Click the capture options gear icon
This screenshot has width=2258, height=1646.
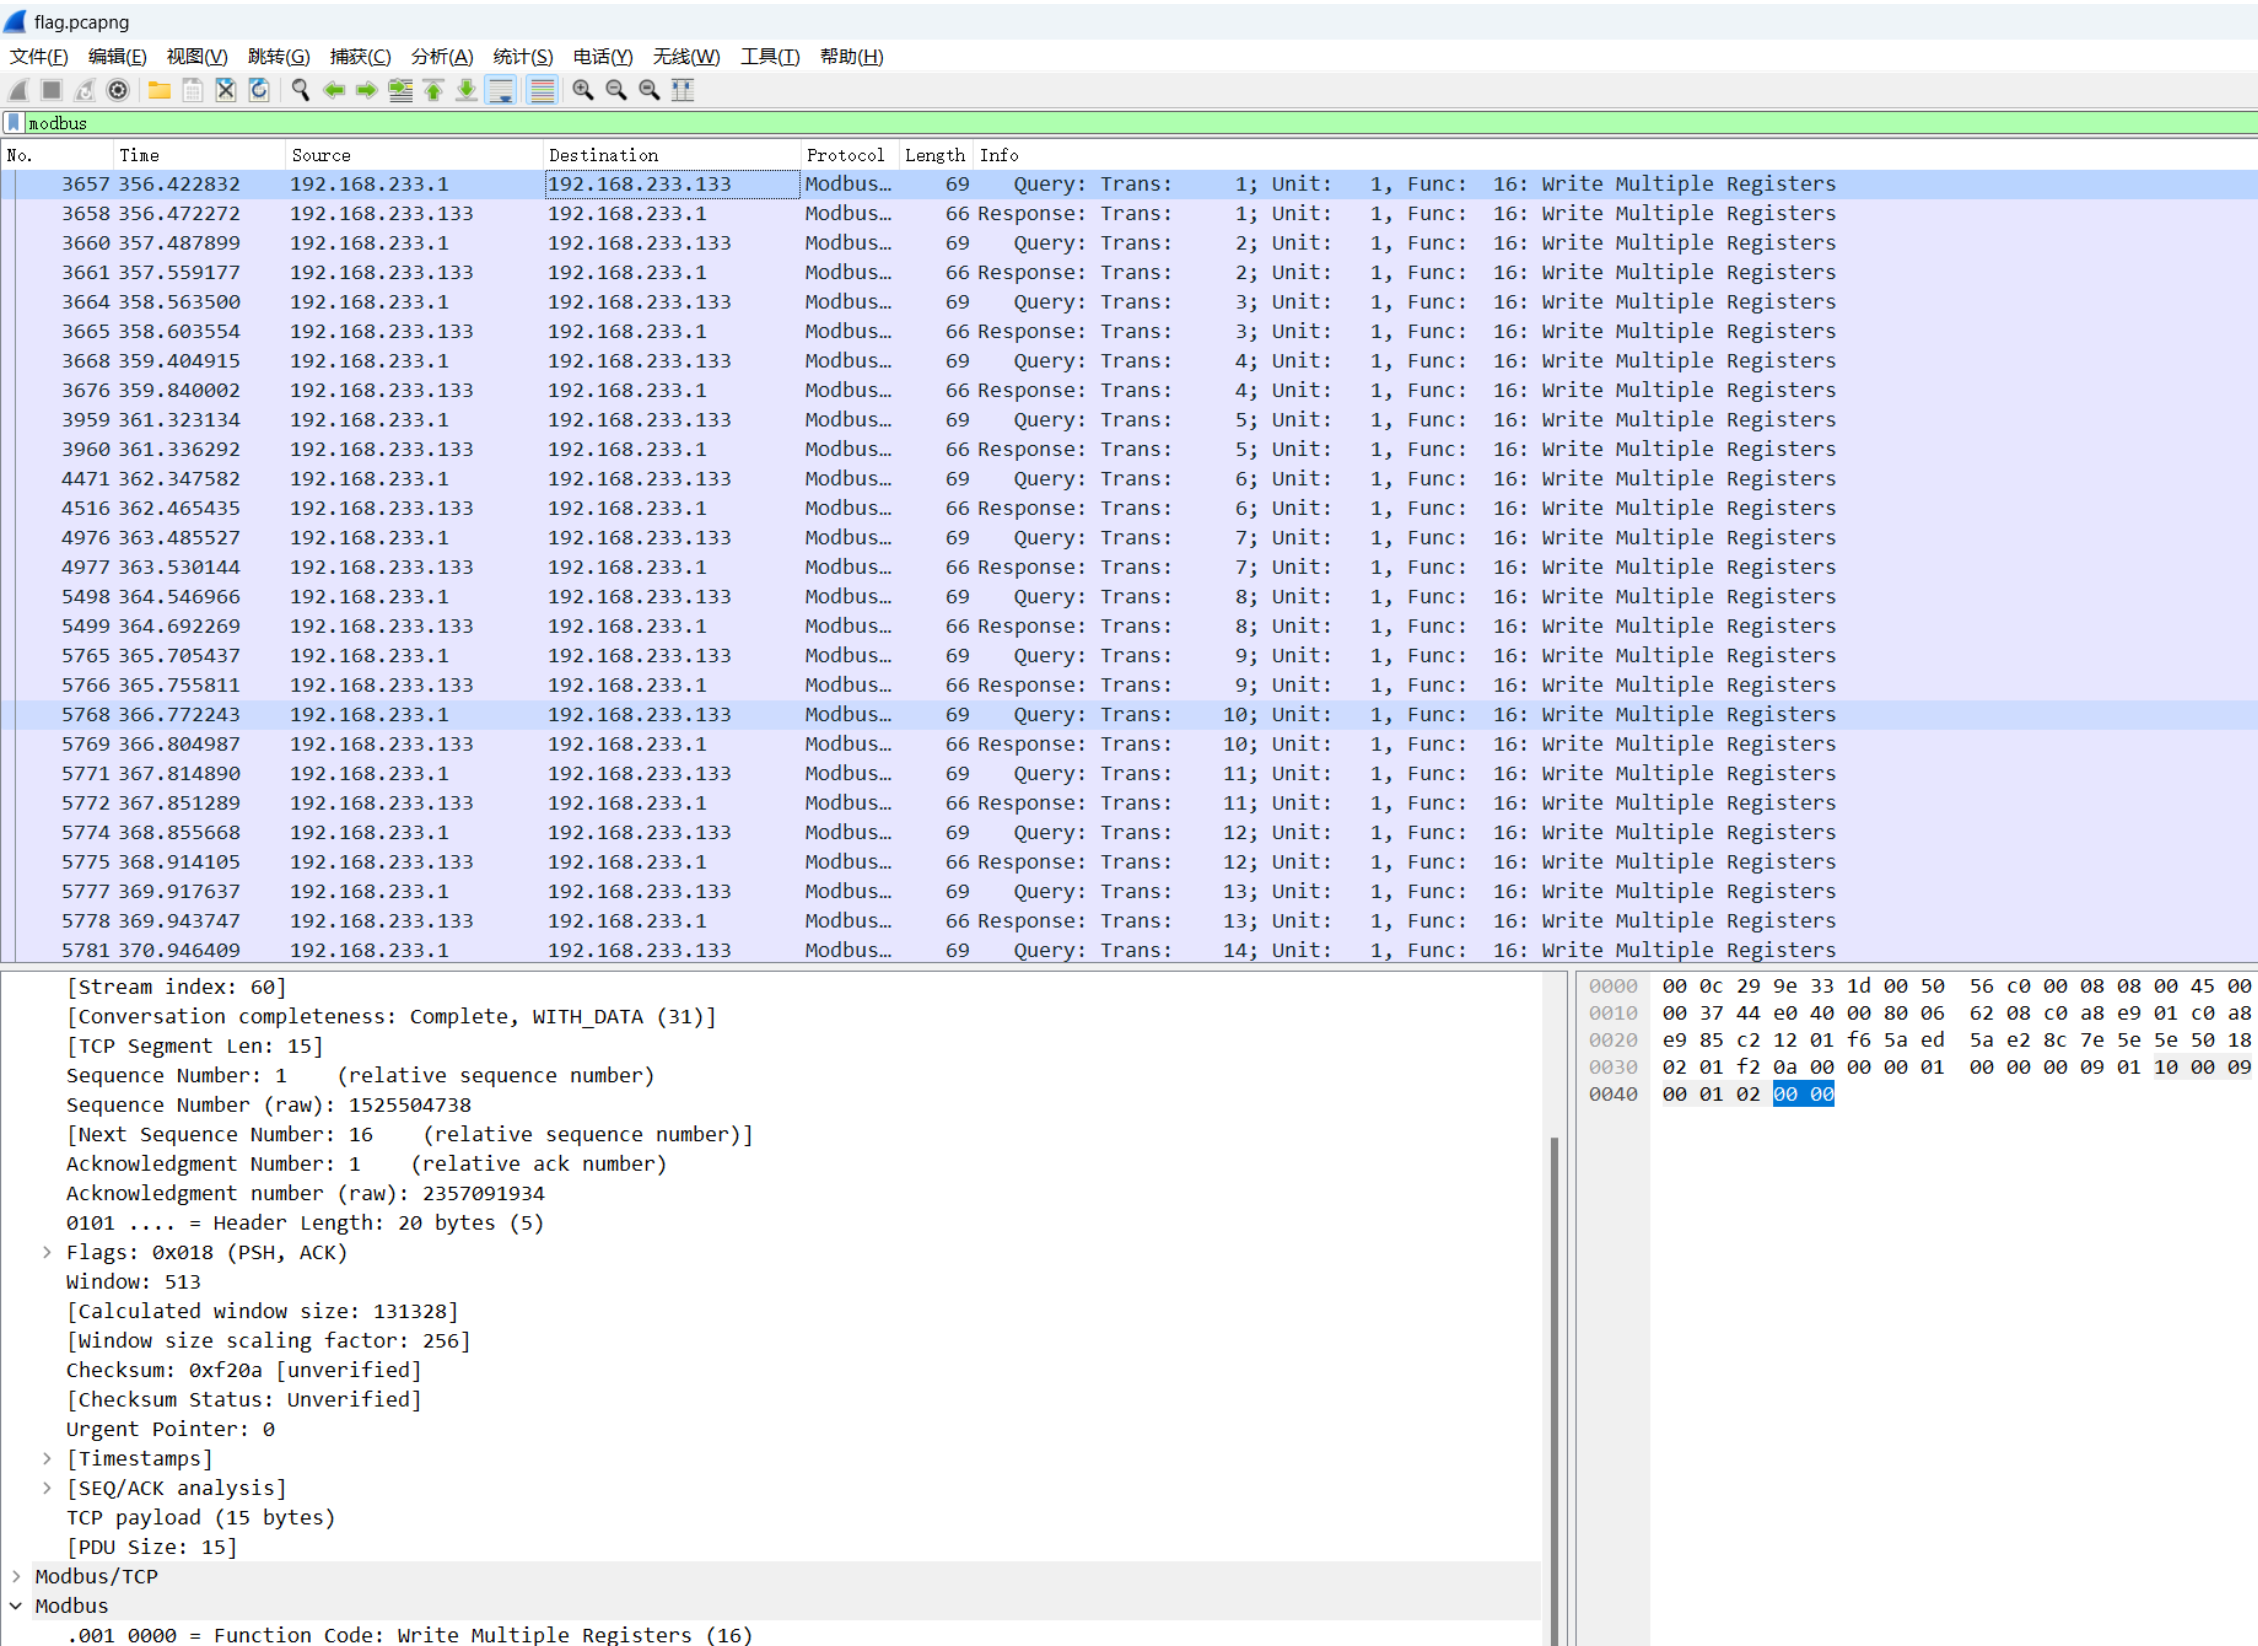[x=118, y=90]
